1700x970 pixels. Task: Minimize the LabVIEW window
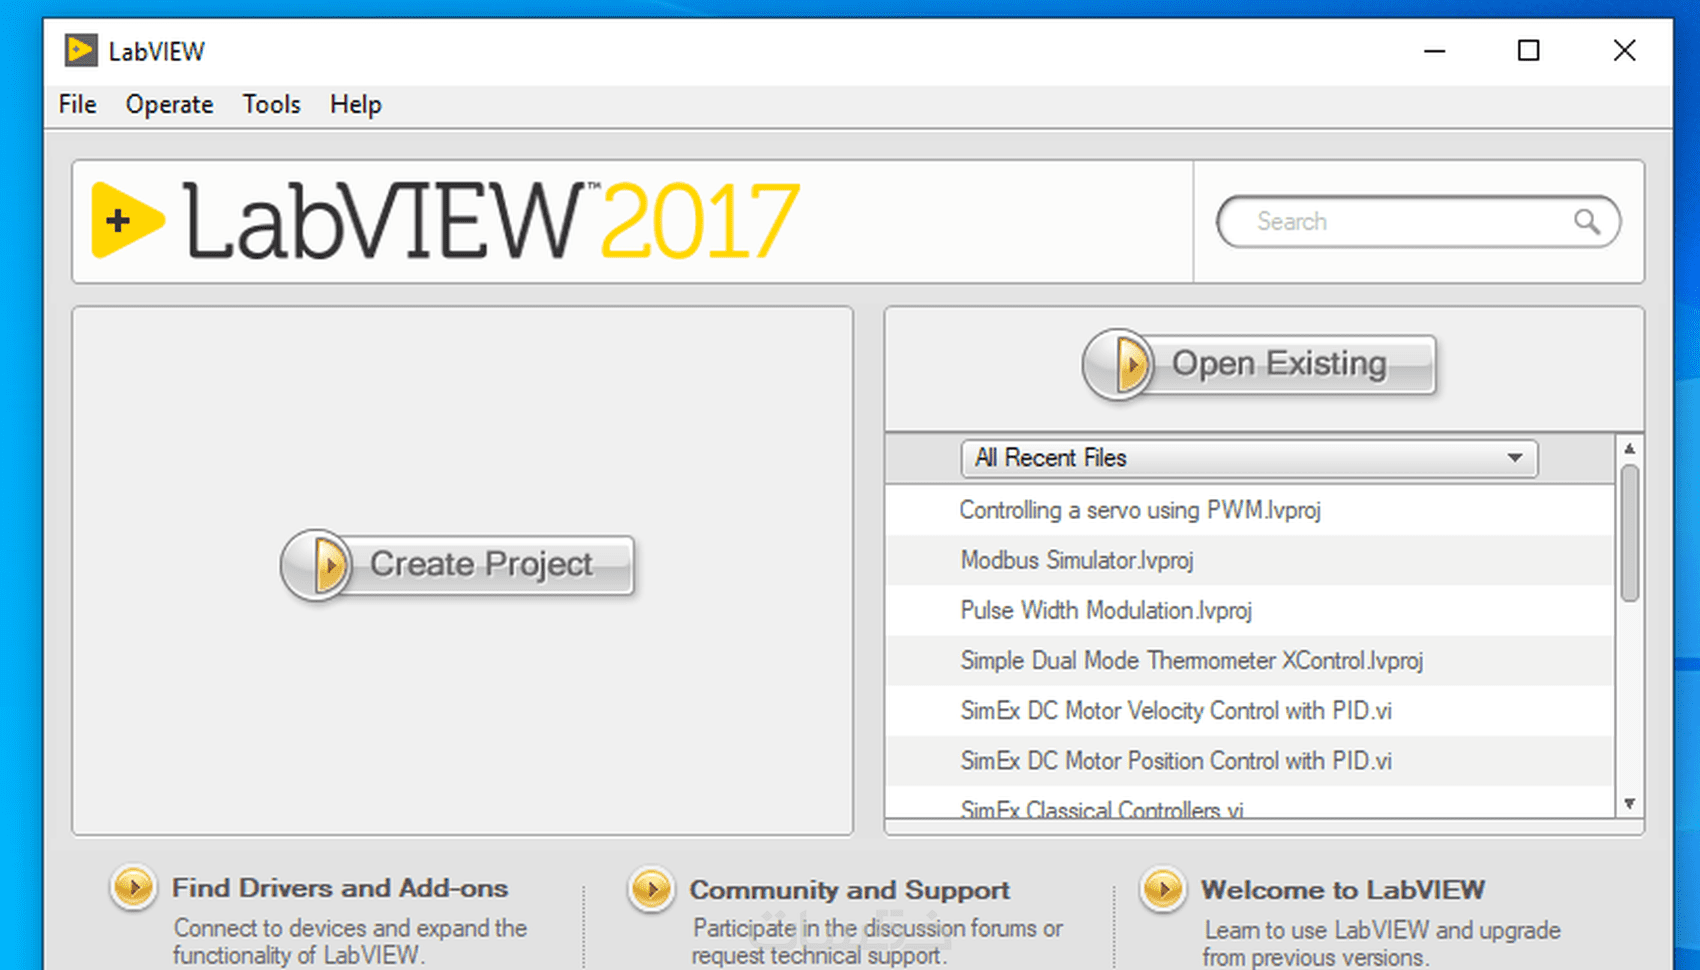(1435, 51)
